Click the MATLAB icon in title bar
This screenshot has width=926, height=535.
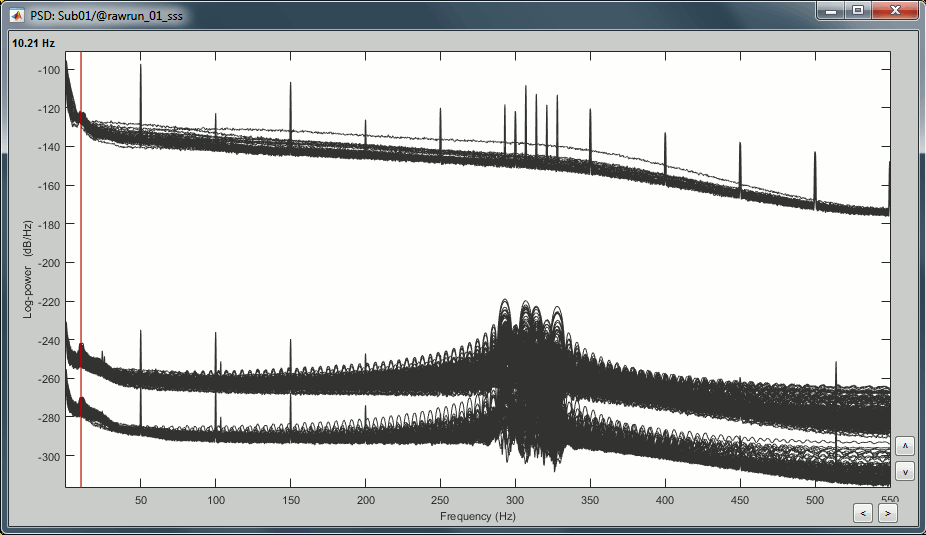17,15
